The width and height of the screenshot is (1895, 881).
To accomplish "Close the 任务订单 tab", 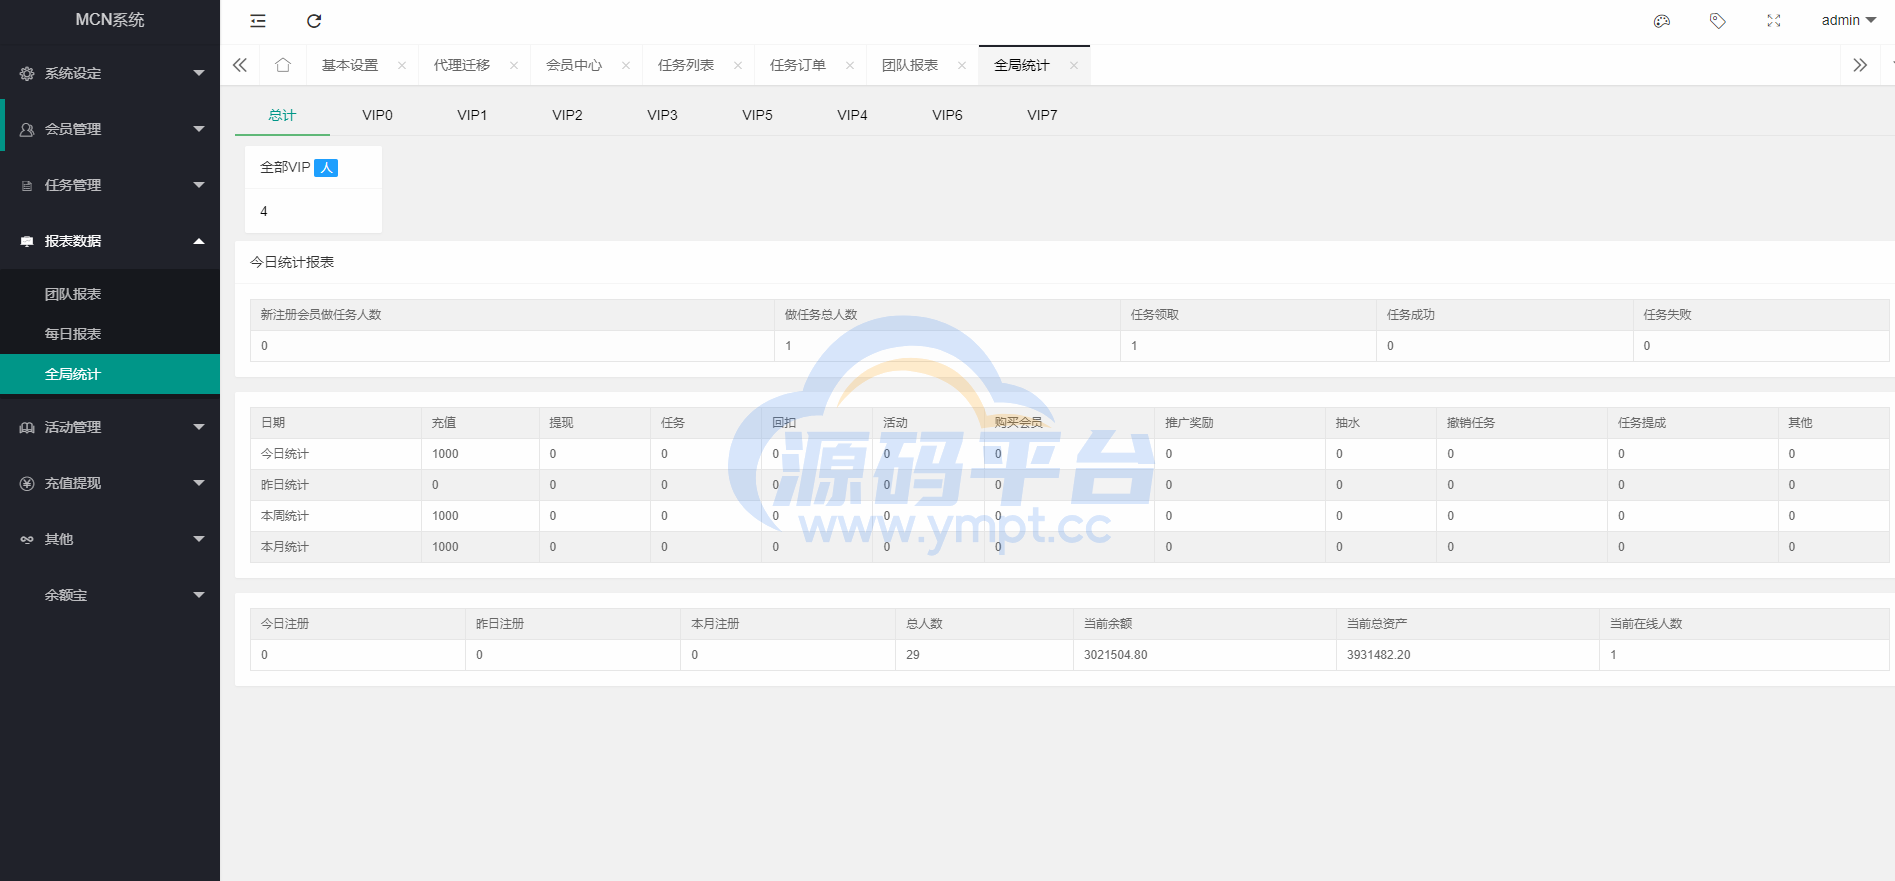I will (x=850, y=66).
